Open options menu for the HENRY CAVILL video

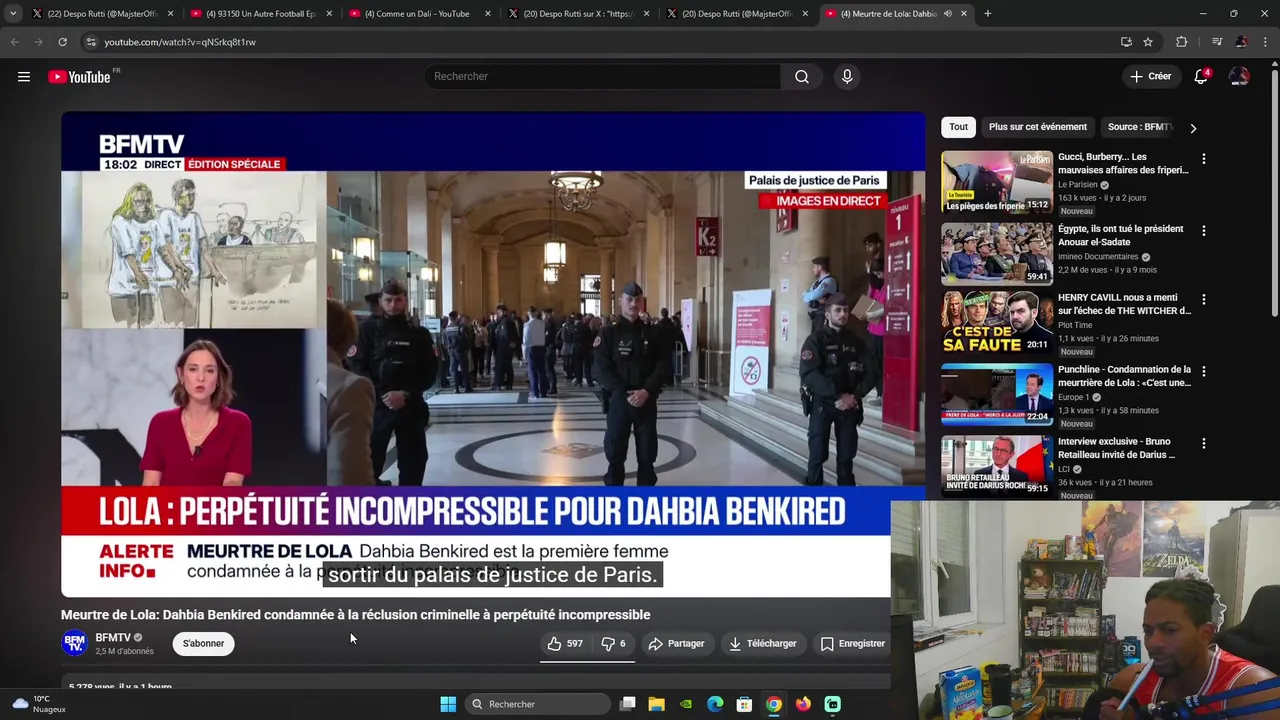pos(1204,299)
